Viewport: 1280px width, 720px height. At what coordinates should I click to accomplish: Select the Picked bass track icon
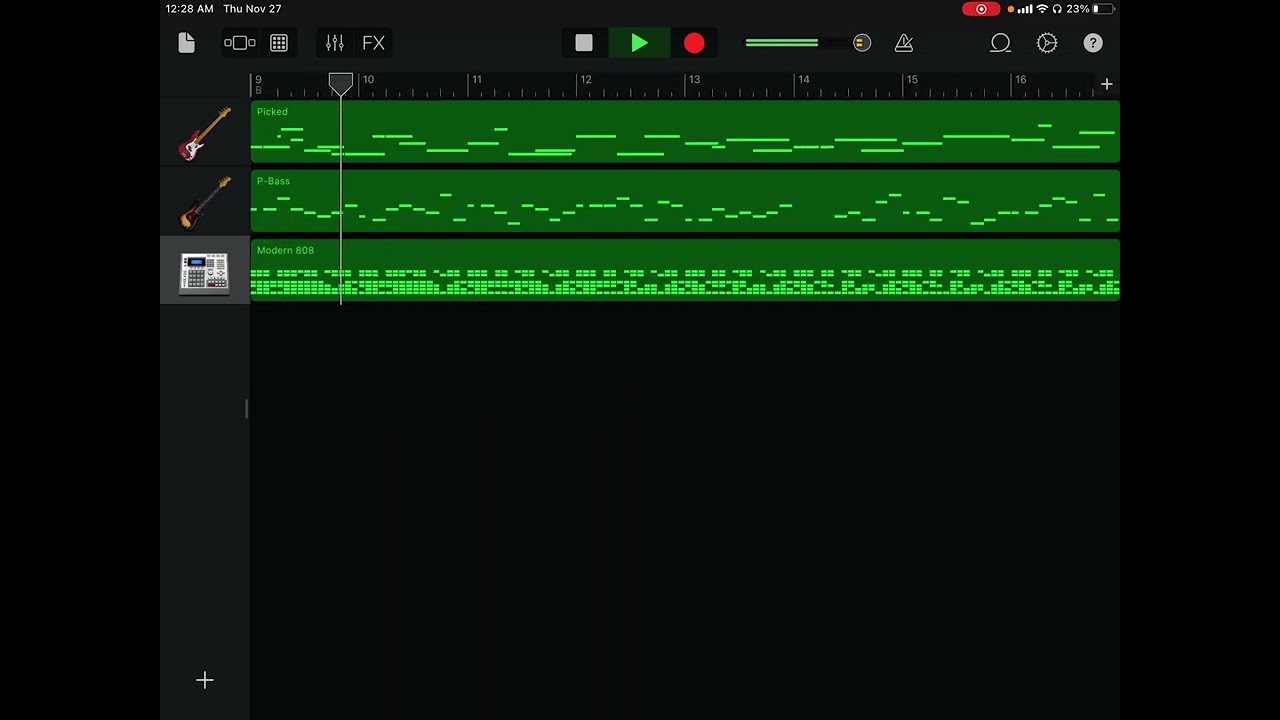pyautogui.click(x=205, y=132)
